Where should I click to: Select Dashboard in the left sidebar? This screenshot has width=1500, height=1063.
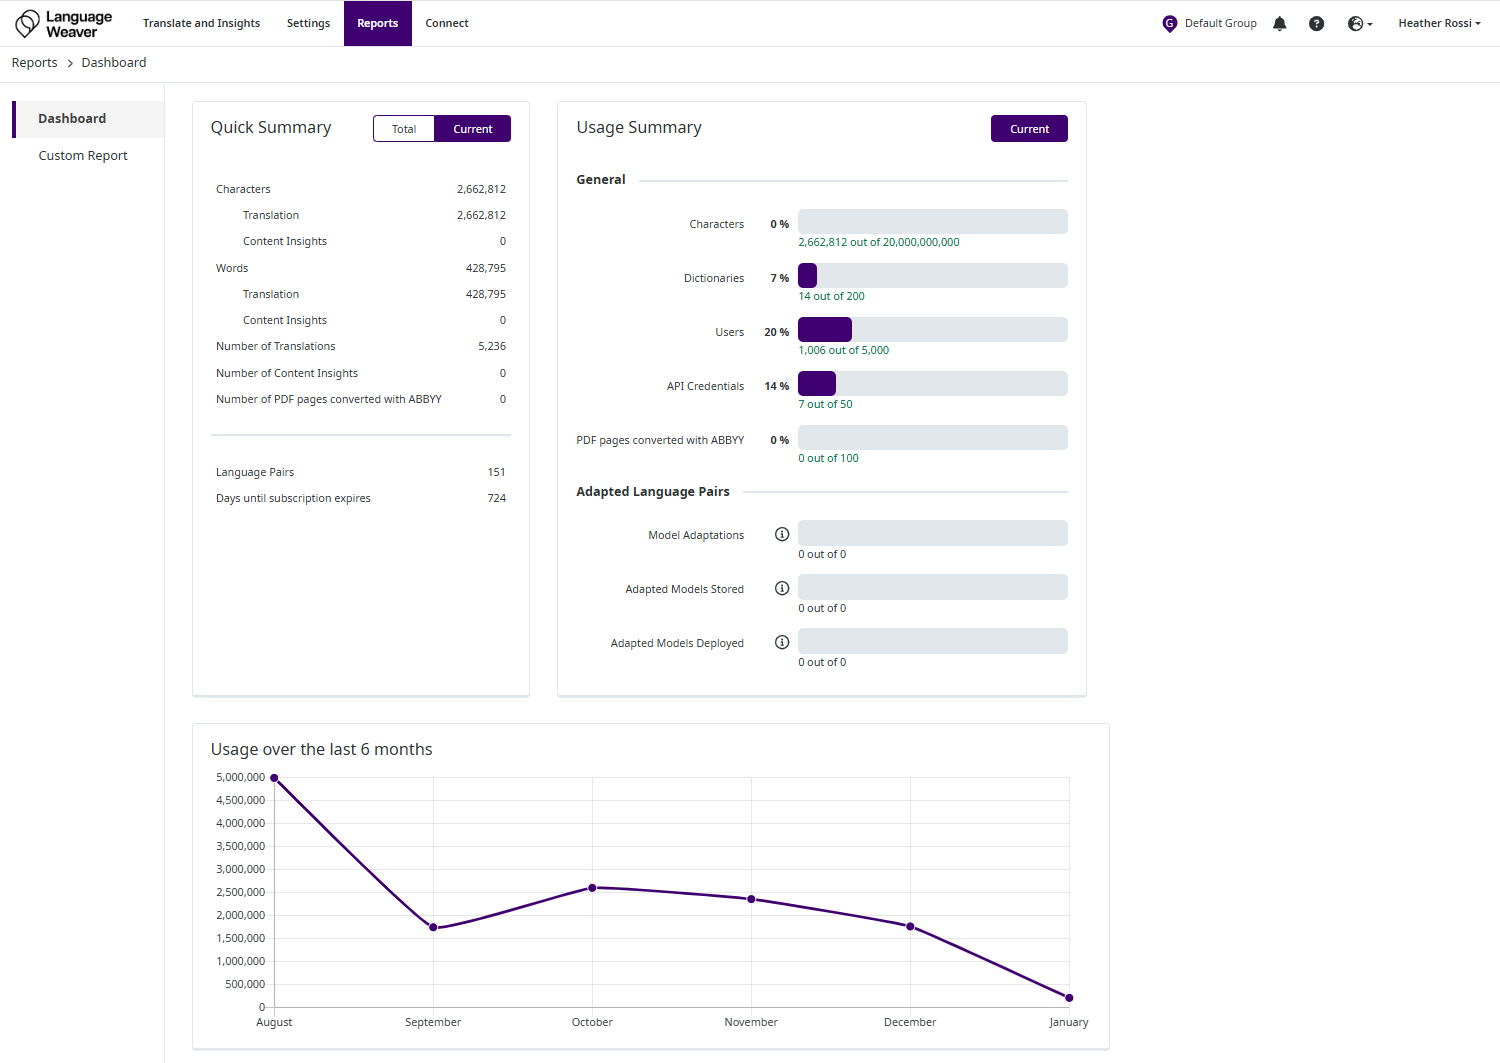72,119
